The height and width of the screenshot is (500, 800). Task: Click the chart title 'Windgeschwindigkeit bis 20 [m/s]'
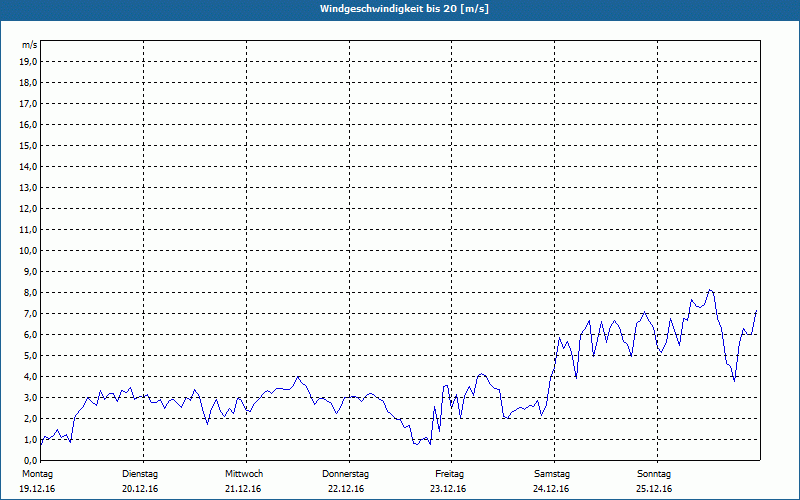pos(404,9)
